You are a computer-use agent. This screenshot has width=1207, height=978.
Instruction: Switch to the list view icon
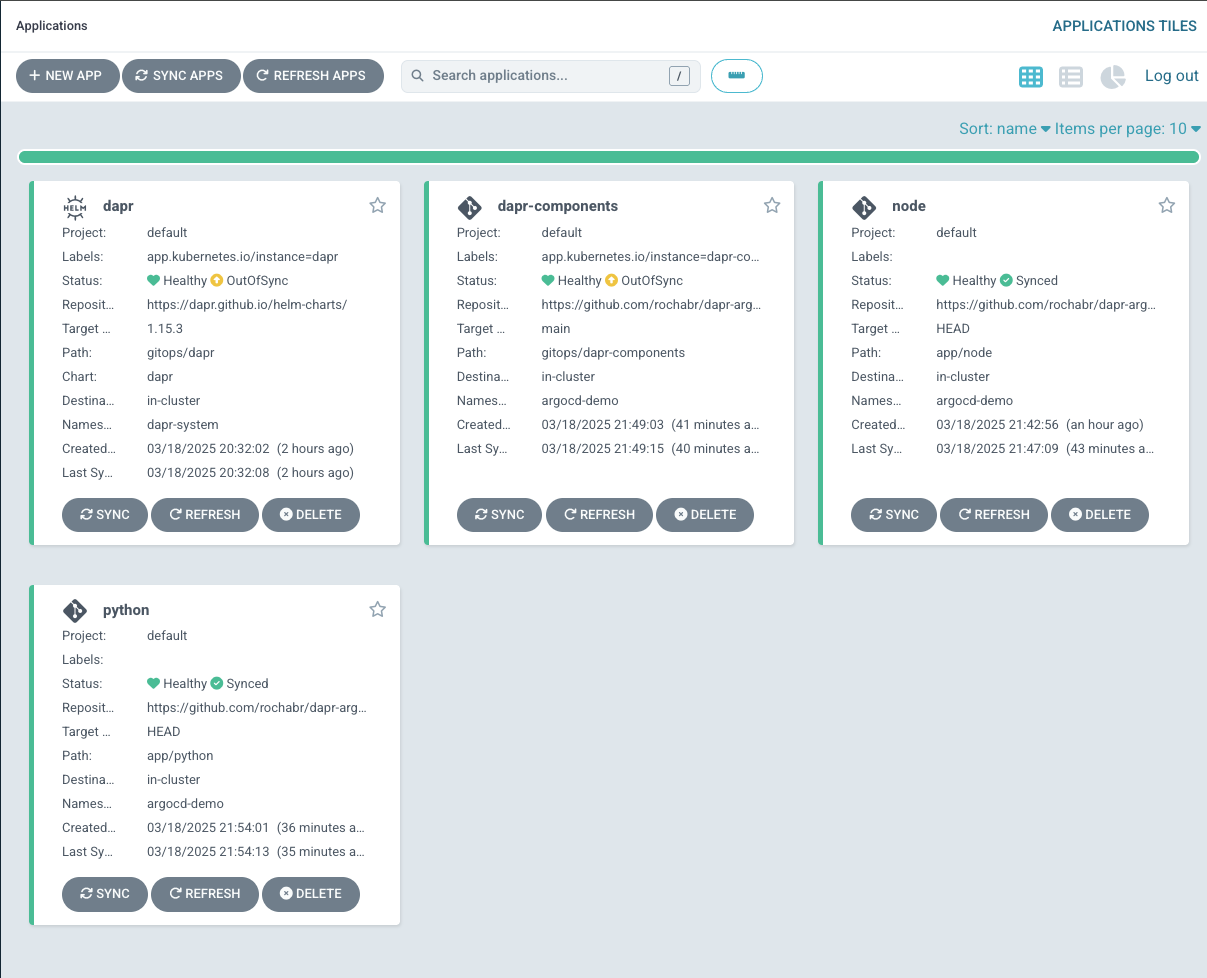[x=1071, y=77]
